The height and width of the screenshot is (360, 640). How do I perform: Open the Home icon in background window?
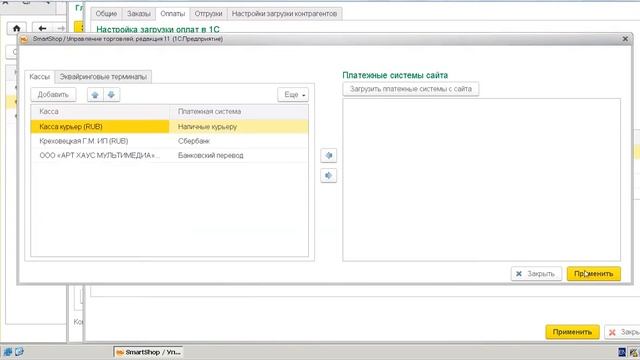pyautogui.click(x=16, y=28)
